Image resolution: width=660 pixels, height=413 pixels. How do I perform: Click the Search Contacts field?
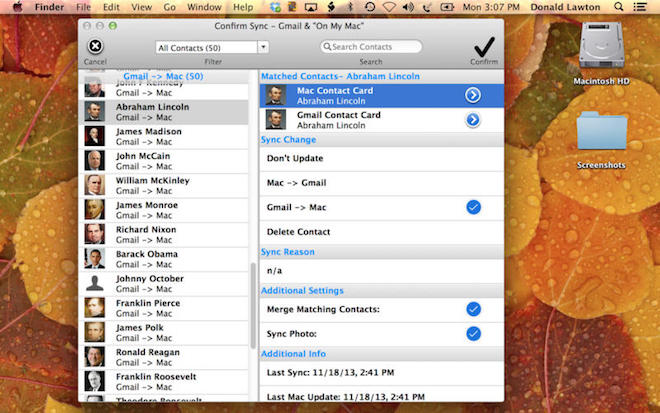pos(371,47)
